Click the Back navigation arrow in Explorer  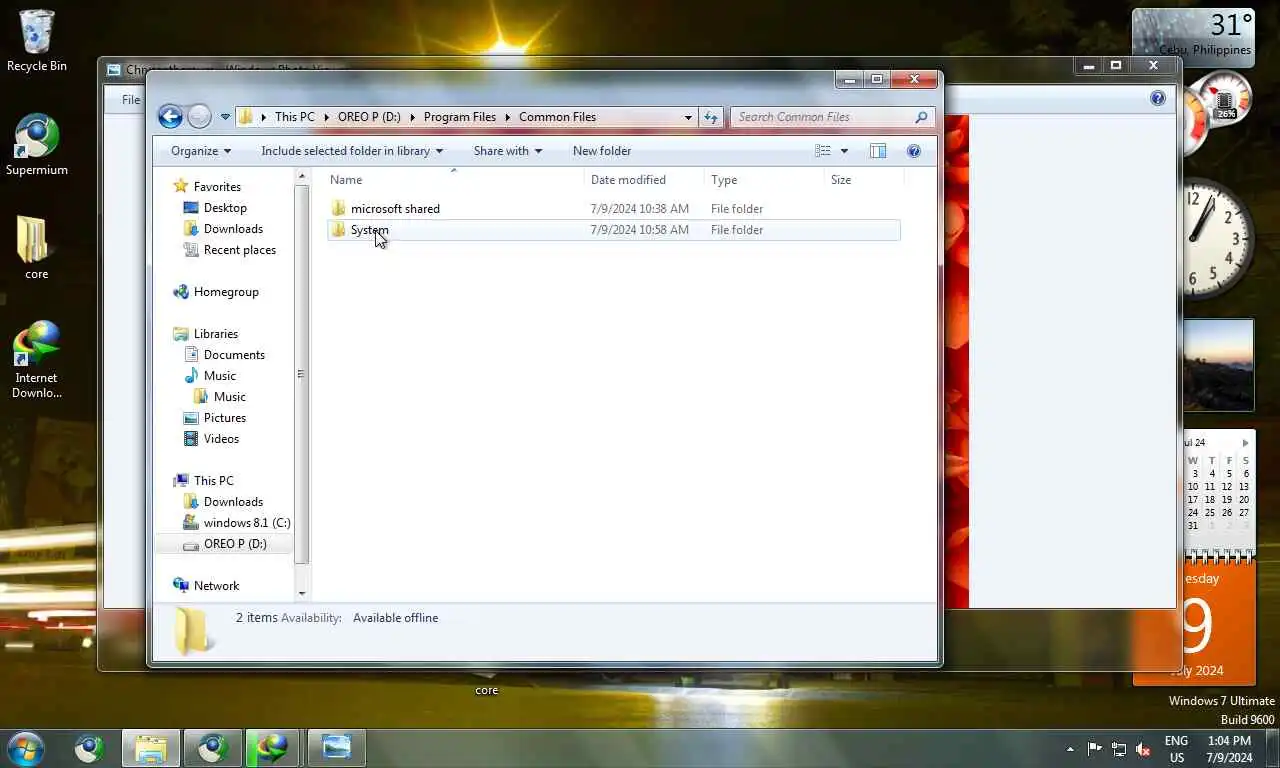tap(170, 117)
